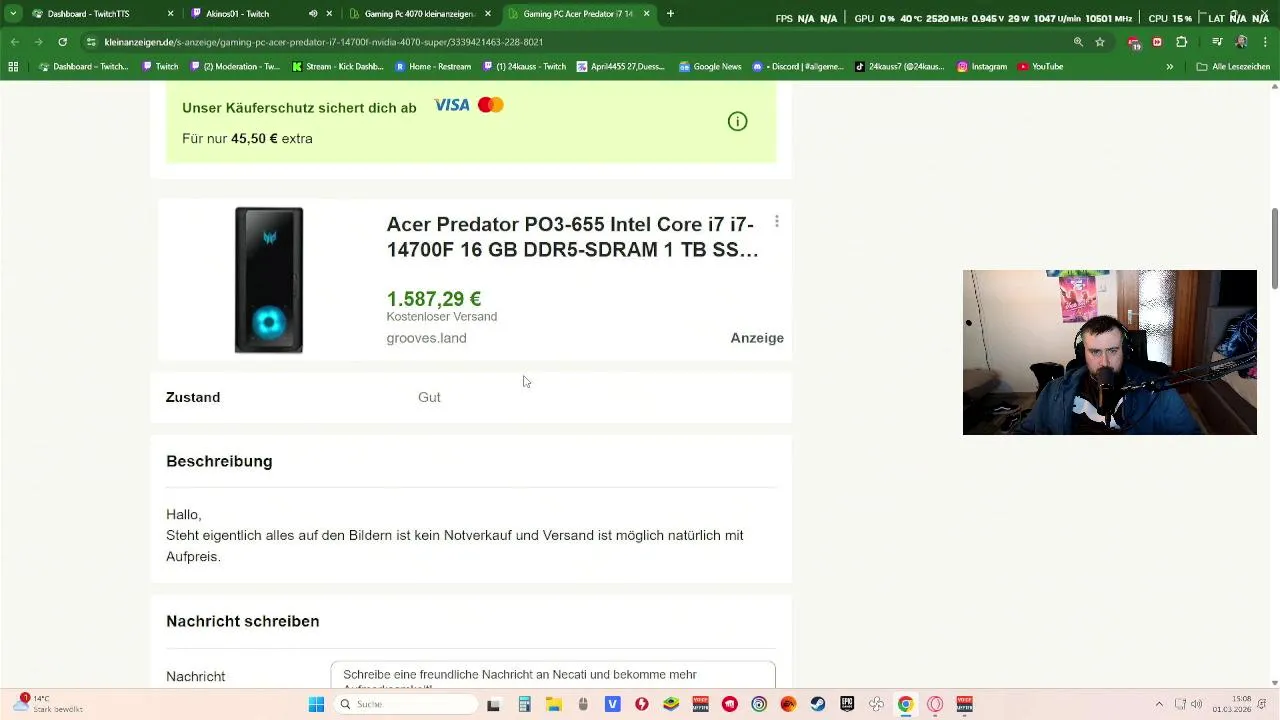The width and height of the screenshot is (1280, 720).
Task: Open the Opera GX taskbar icon
Action: [935, 705]
